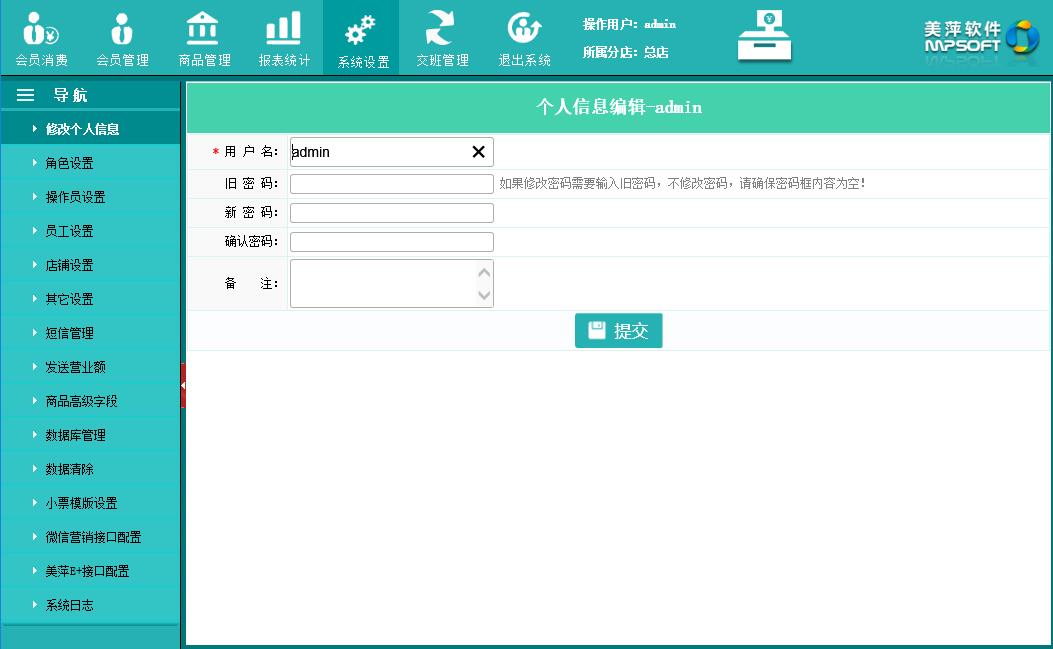Go to 系统日志 in sidebar
This screenshot has height=649, width=1053.
tap(69, 605)
